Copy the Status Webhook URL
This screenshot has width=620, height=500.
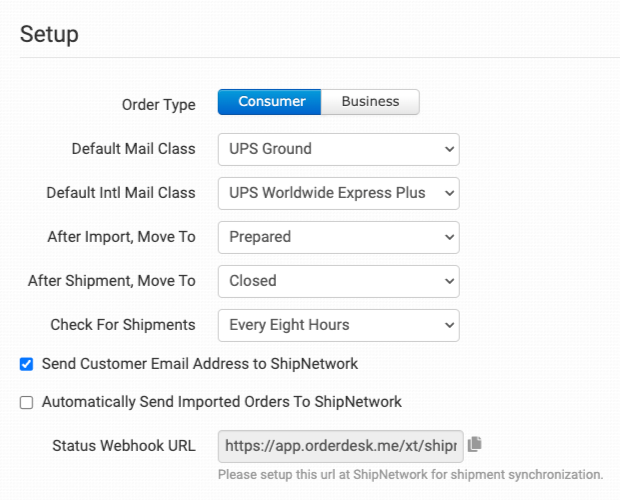tap(475, 444)
